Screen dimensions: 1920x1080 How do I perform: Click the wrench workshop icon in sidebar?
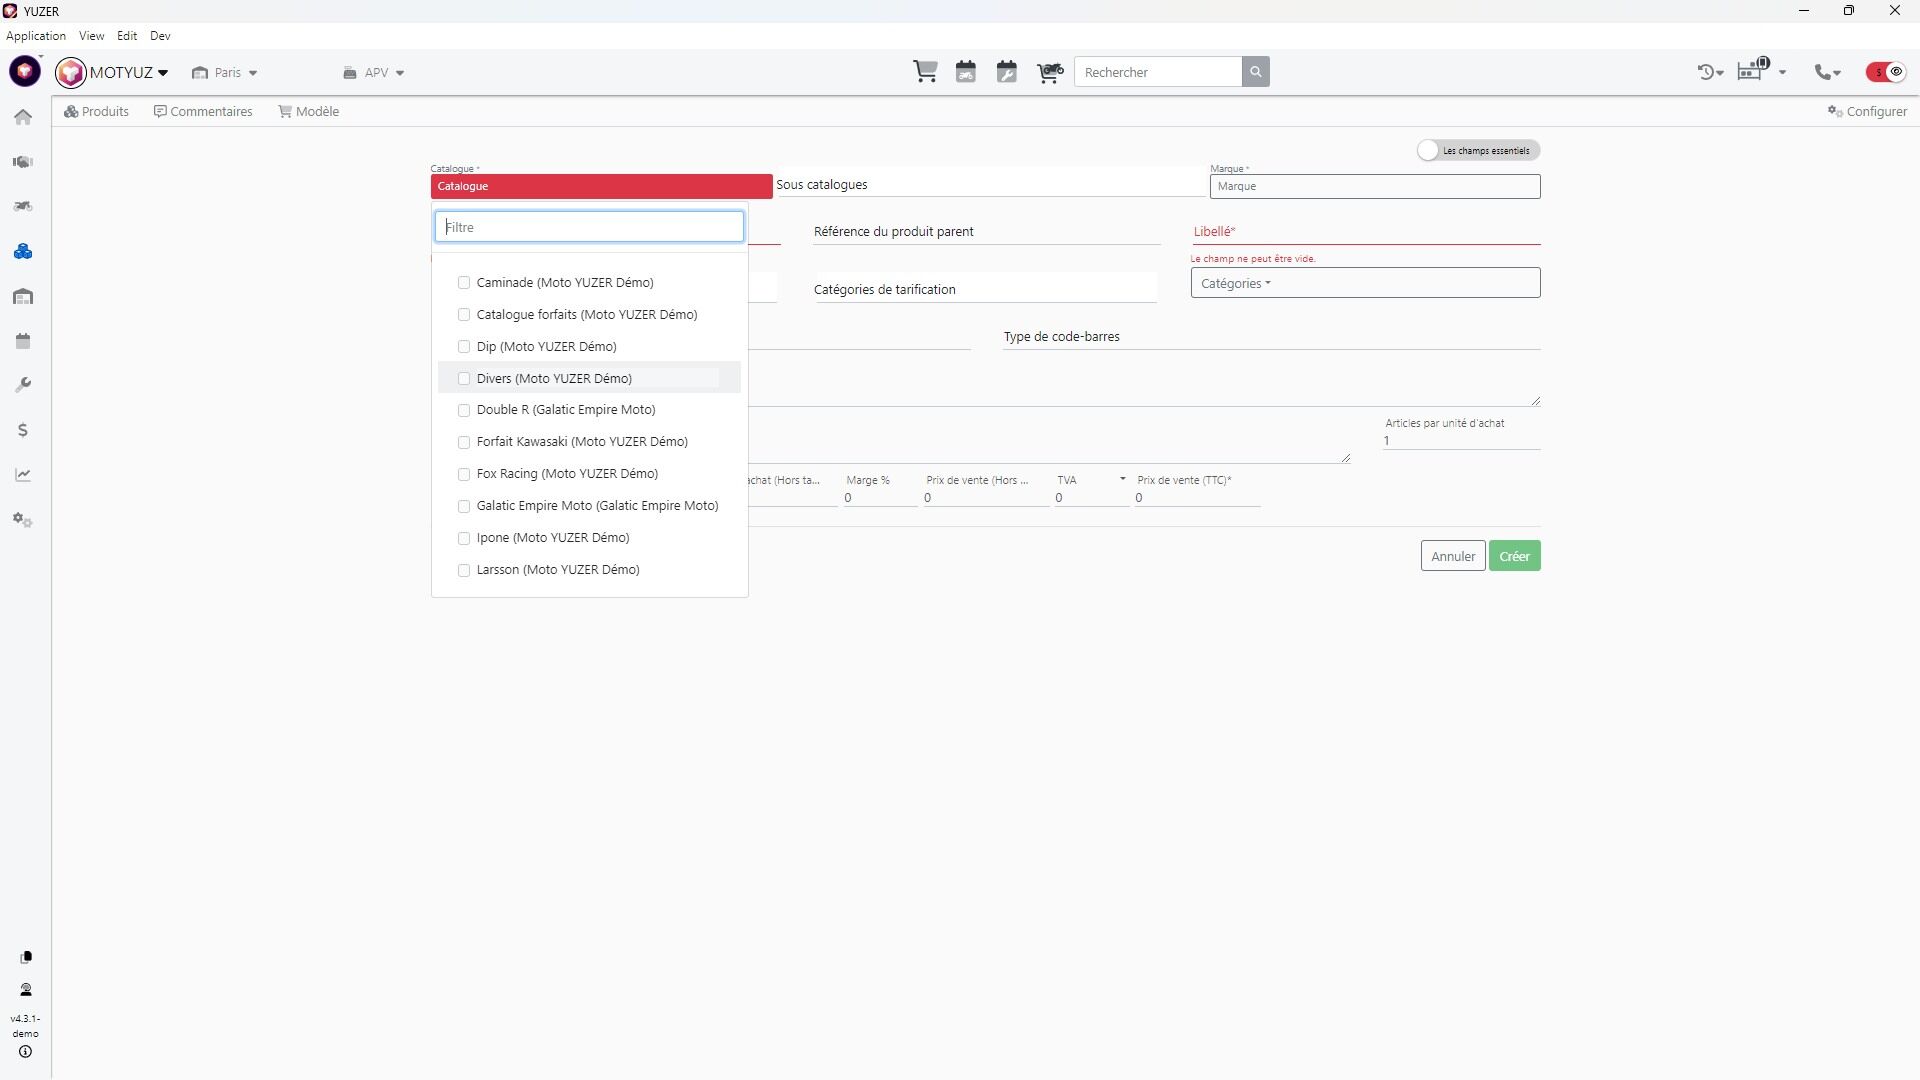(23, 385)
